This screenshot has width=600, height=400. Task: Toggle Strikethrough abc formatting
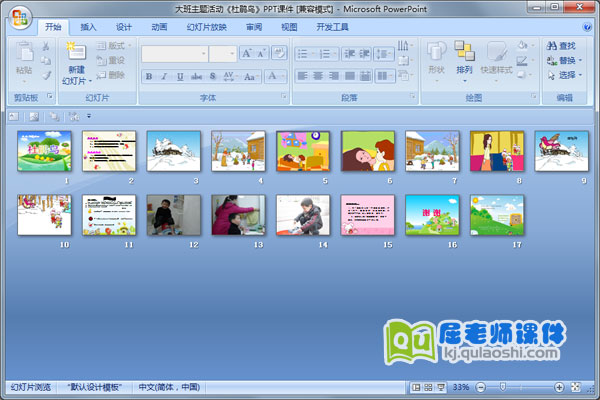click(x=196, y=76)
